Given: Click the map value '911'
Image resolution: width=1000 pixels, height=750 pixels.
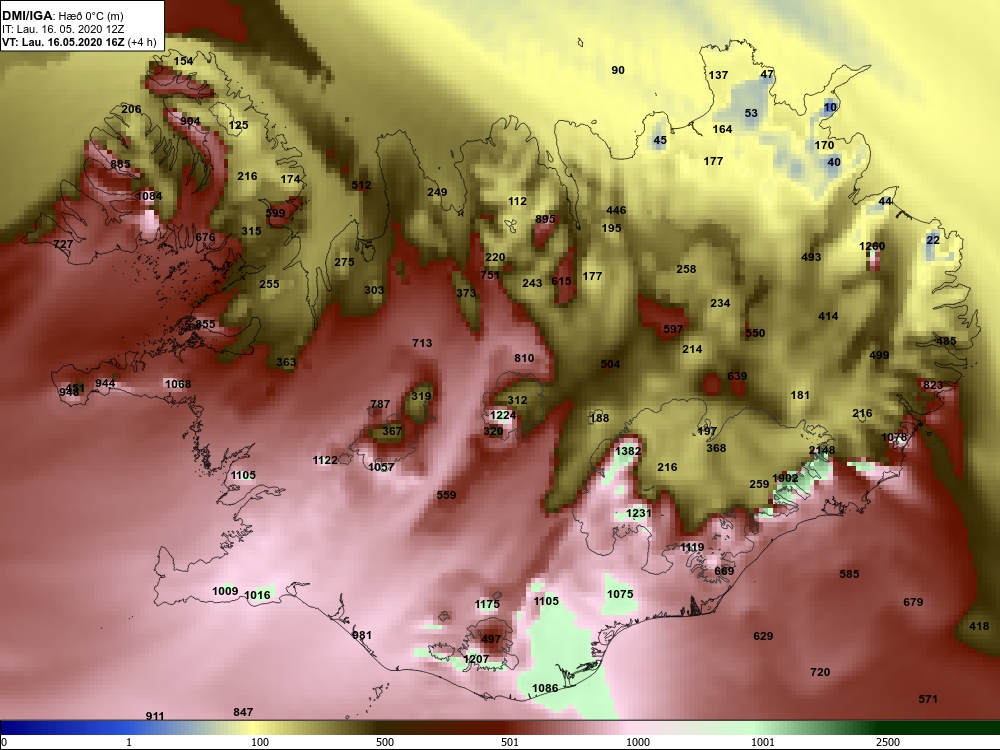Looking at the screenshot, I should pyautogui.click(x=155, y=716).
